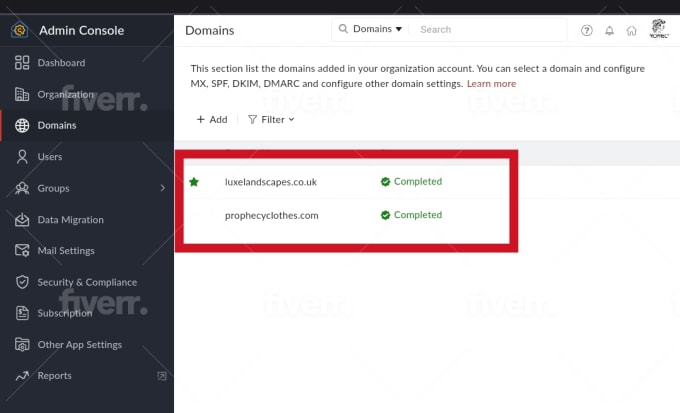Click Completed status for luxelandscapes.co.uk
Viewport: 680px width, 413px height.
click(x=418, y=181)
